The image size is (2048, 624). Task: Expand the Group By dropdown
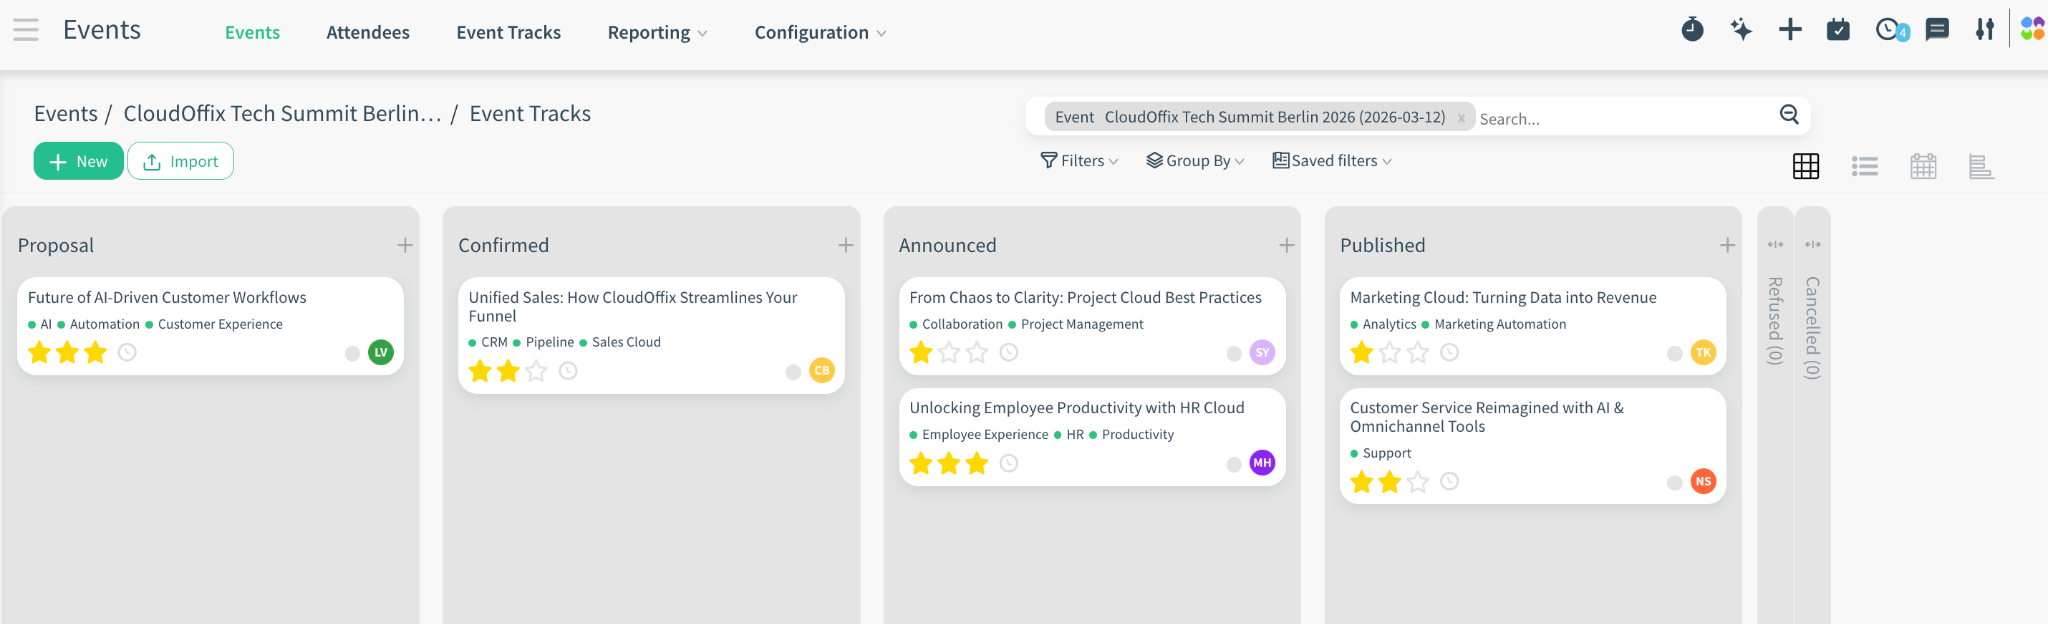point(1195,160)
